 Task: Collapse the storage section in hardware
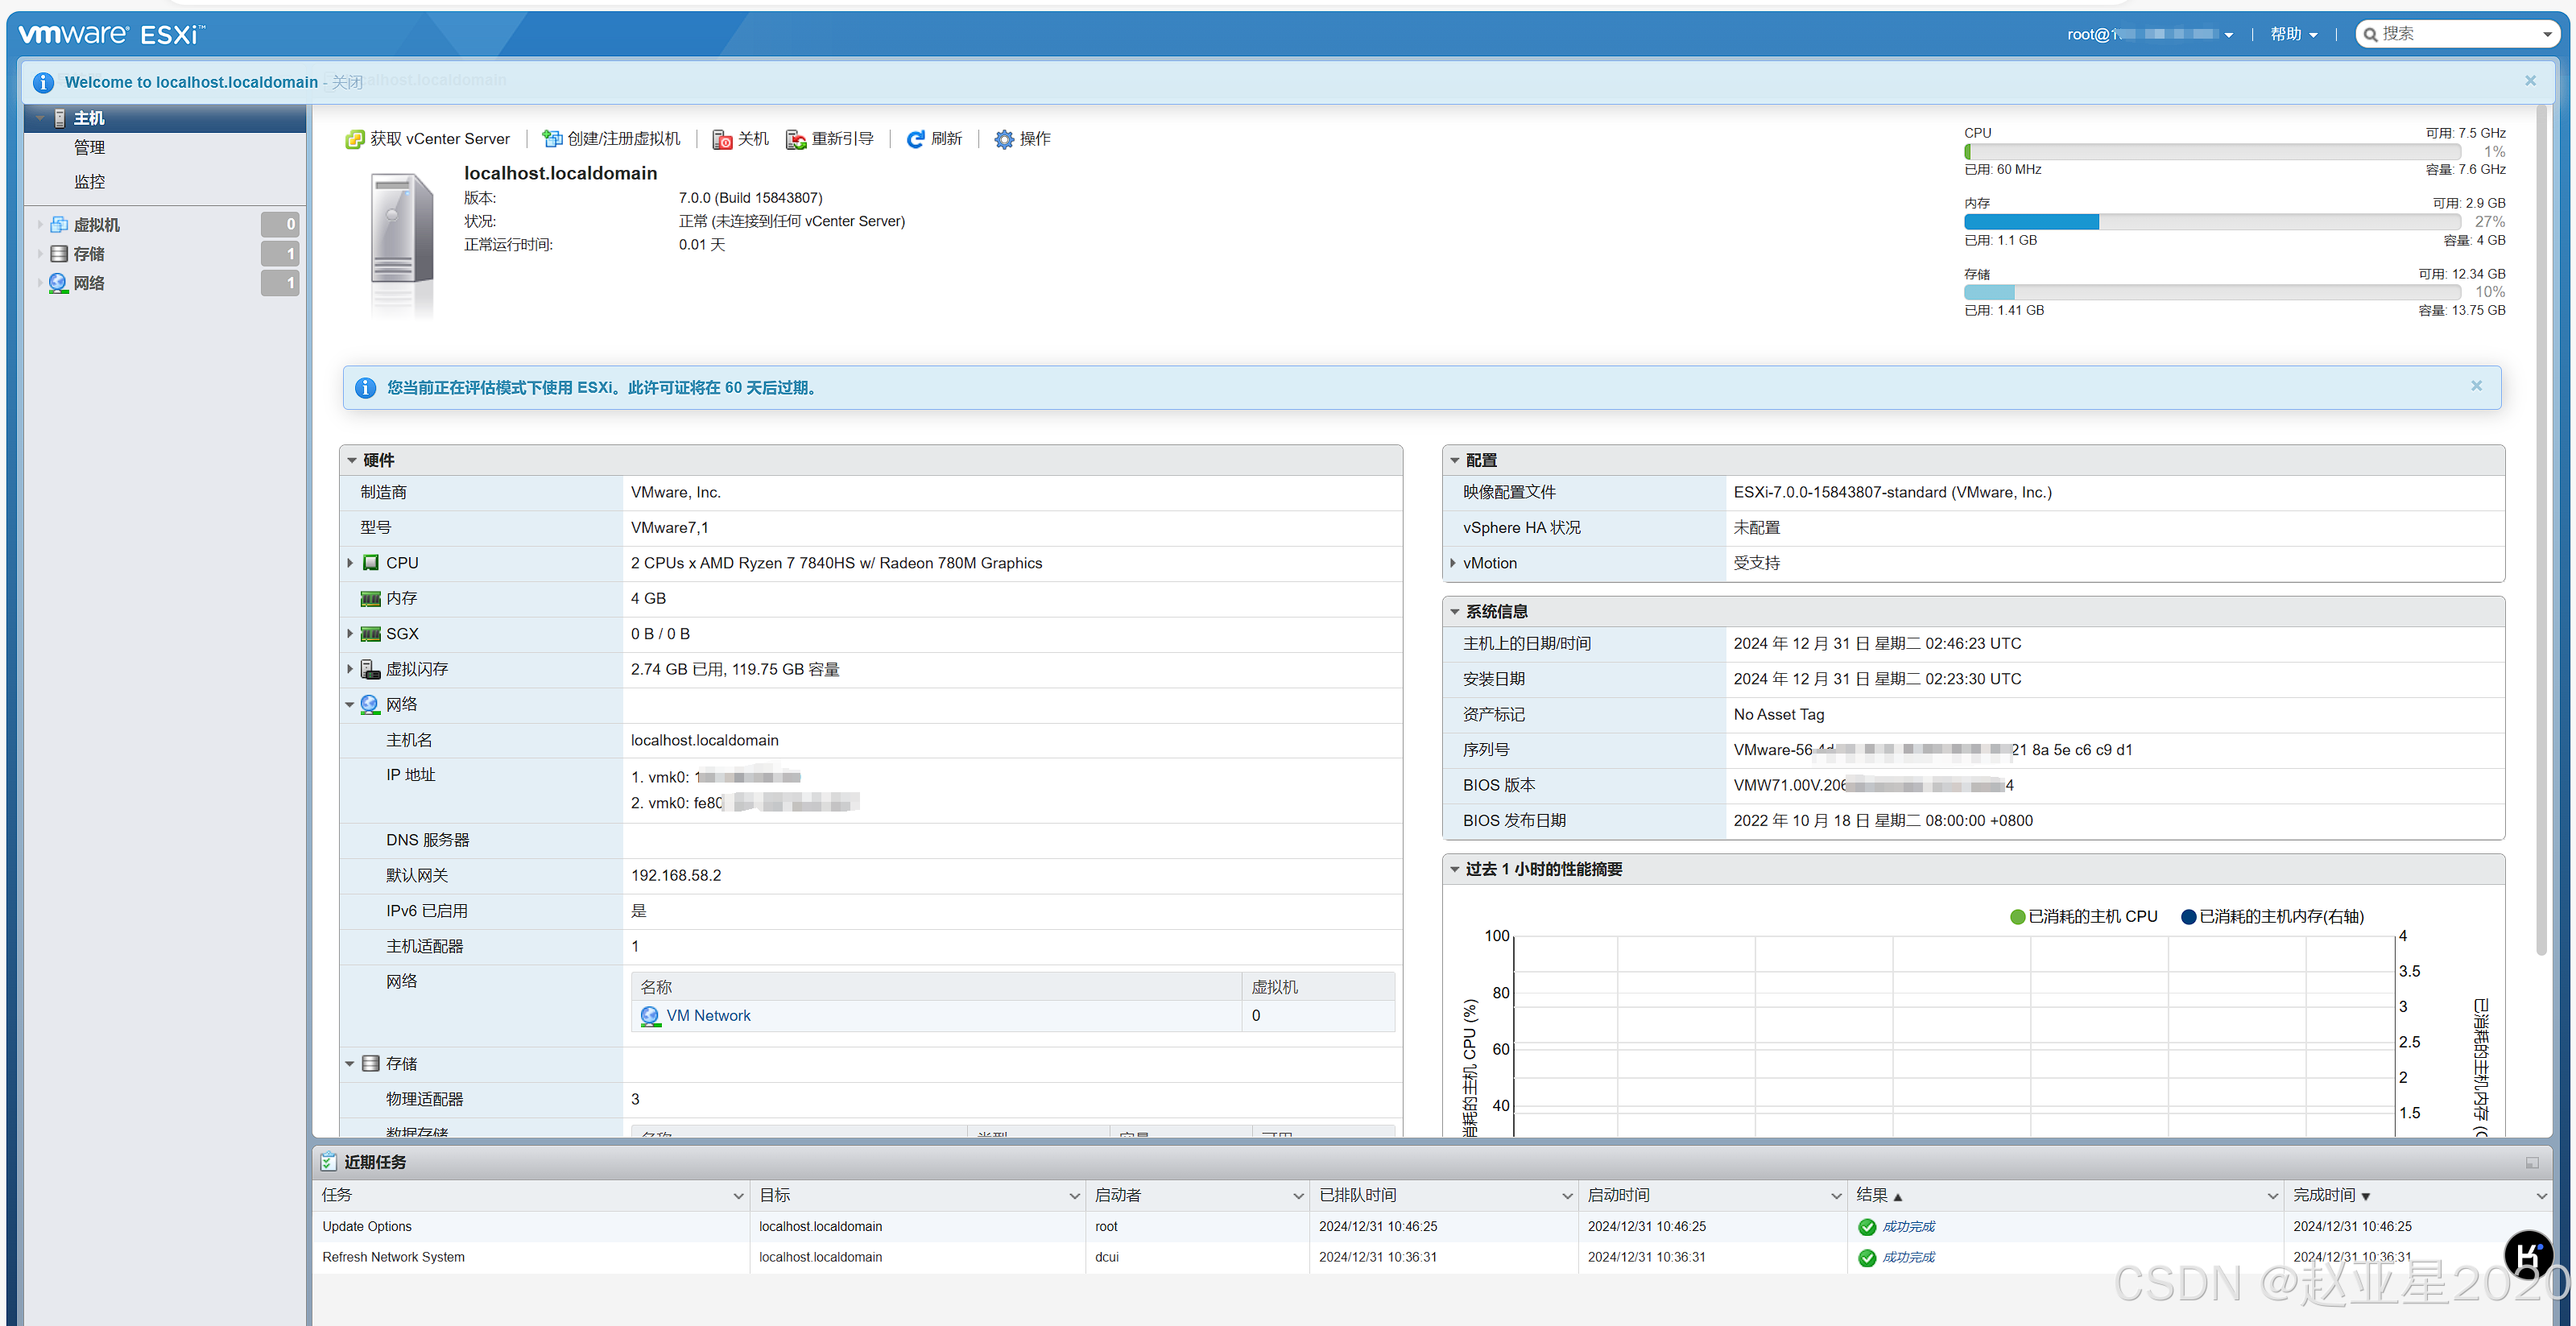tap(350, 1064)
